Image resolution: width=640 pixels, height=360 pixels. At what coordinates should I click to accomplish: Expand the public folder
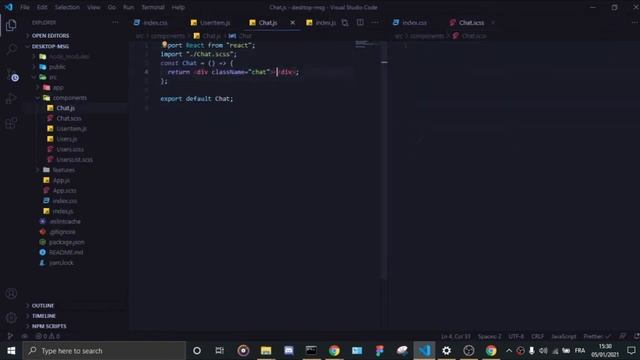57,67
